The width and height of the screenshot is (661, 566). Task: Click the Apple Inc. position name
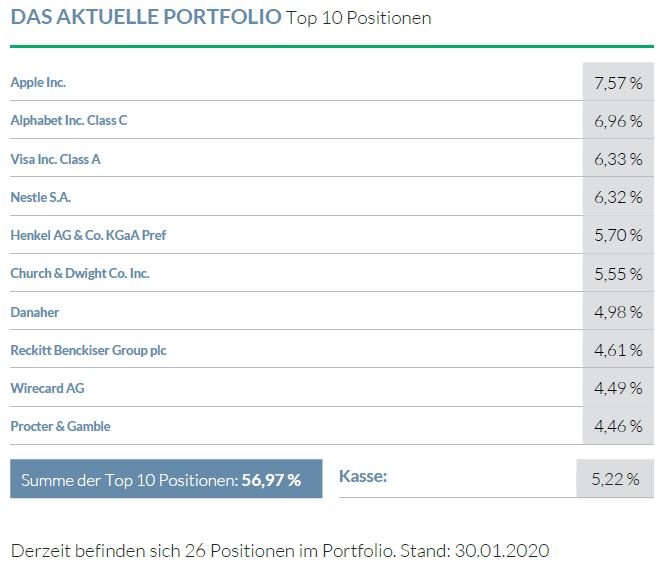(38, 82)
